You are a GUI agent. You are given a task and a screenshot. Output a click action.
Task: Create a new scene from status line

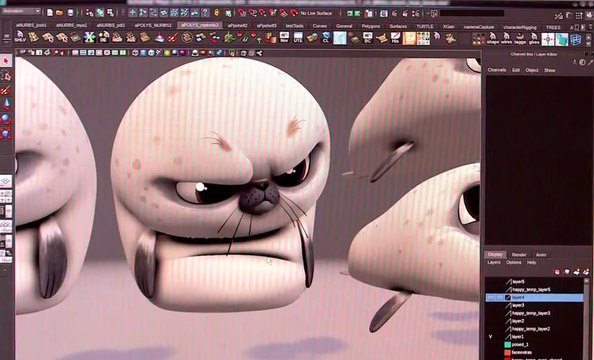tap(50, 13)
